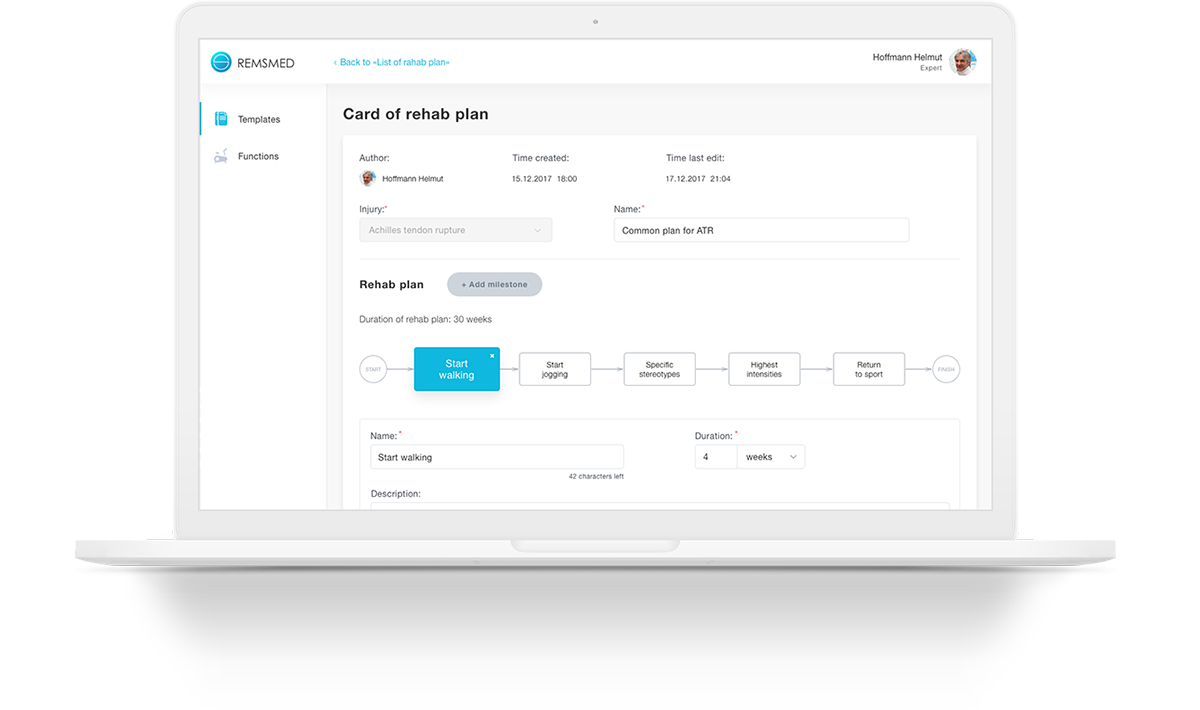Image resolution: width=1200 pixels, height=710 pixels.
Task: Select the FINISH node of the timeline
Action: pyautogui.click(x=946, y=369)
